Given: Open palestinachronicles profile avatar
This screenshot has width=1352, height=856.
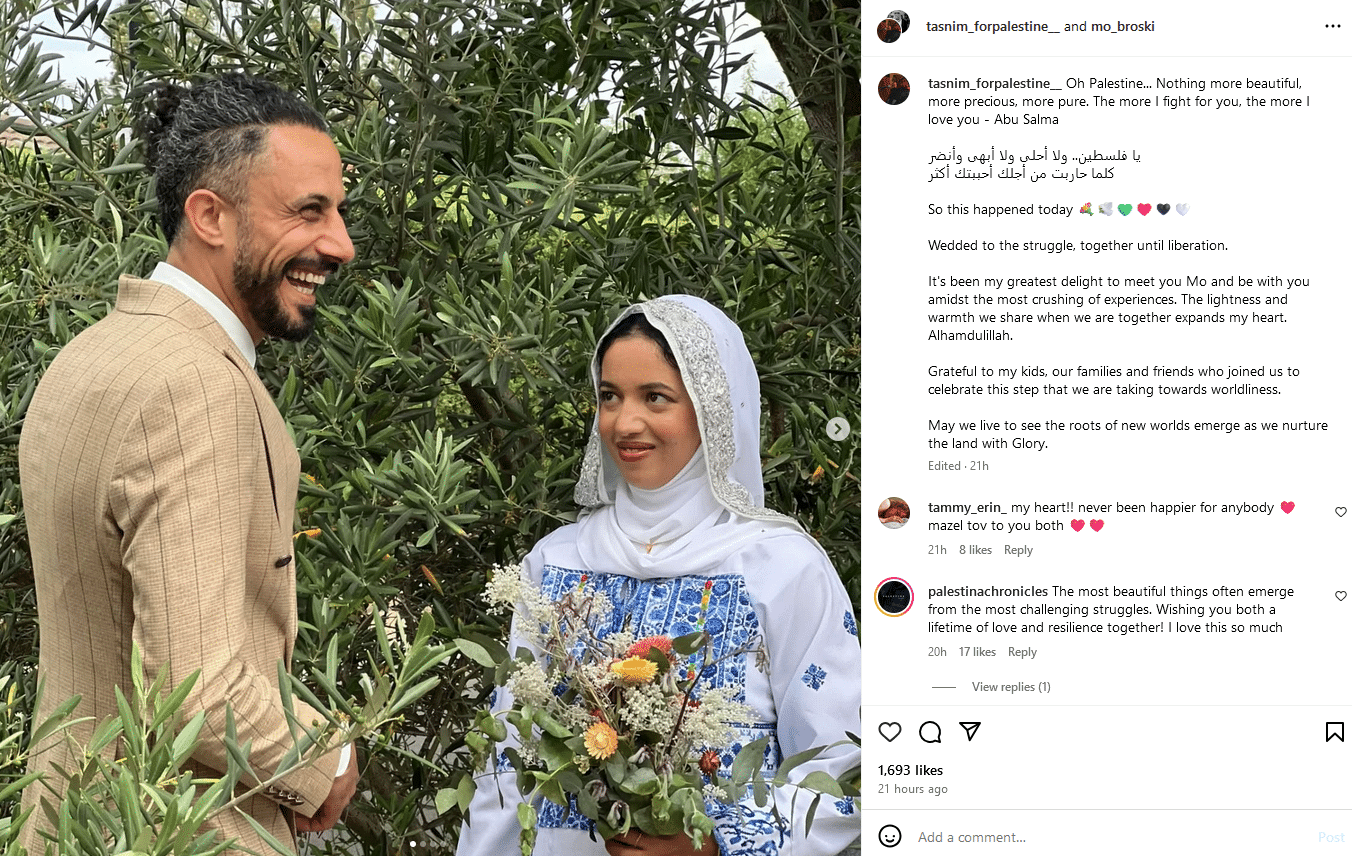Looking at the screenshot, I should click(x=894, y=598).
